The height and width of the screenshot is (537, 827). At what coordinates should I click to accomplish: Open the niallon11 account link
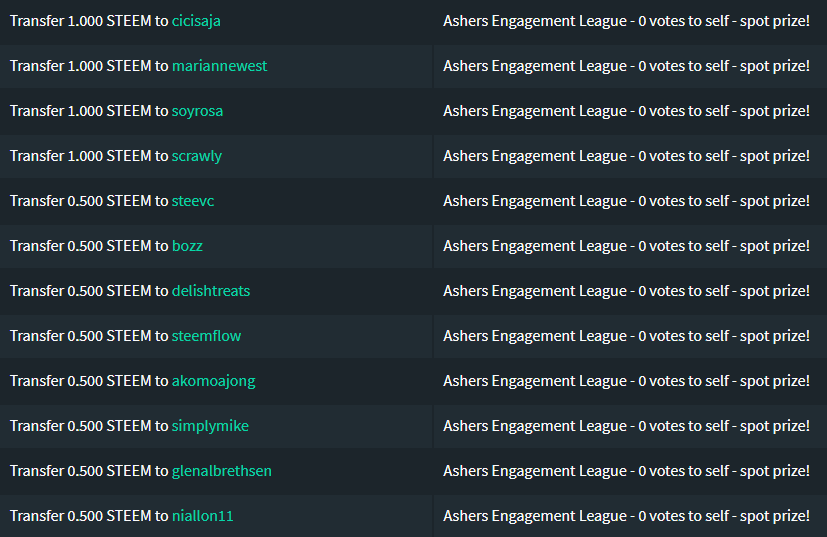(203, 516)
